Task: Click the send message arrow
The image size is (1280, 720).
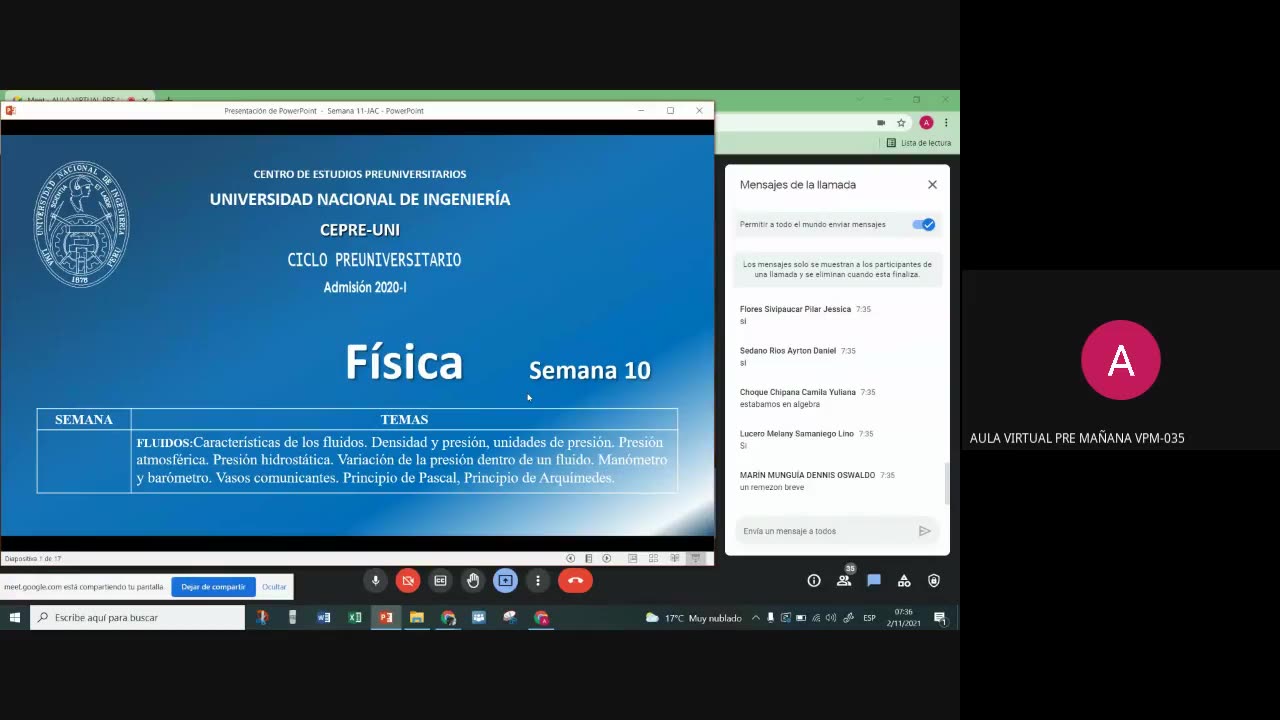Action: coord(925,531)
